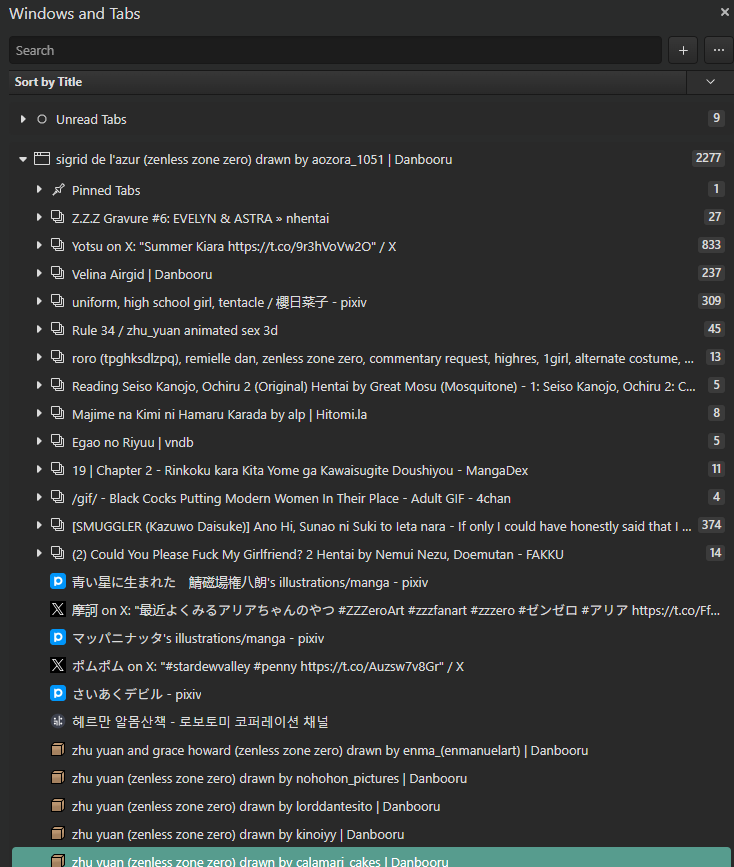Click the 374 count badge for SMUGGLER row
This screenshot has height=867, width=734.
[711, 525]
